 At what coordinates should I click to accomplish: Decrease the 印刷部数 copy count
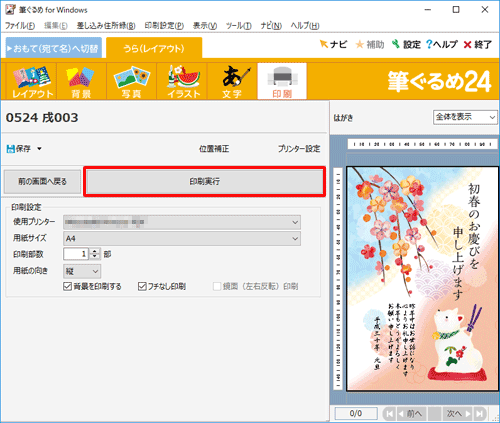(95, 257)
